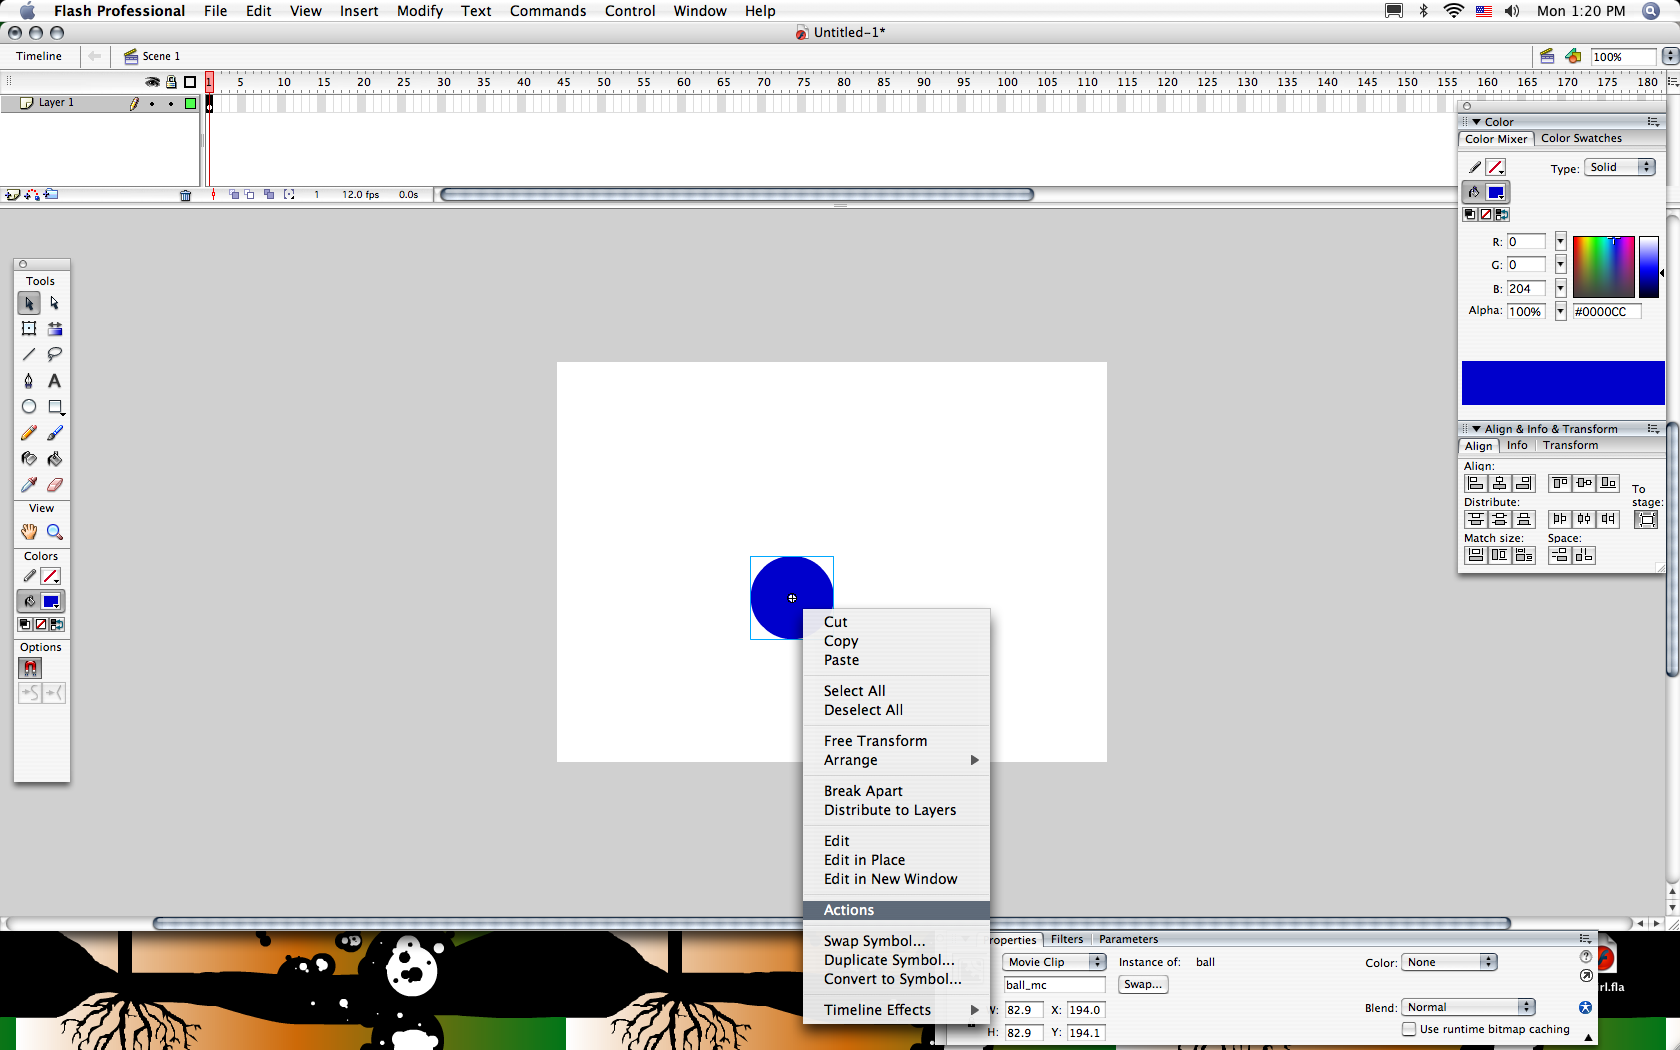
Task: Select the Brush tool
Action: click(x=54, y=433)
